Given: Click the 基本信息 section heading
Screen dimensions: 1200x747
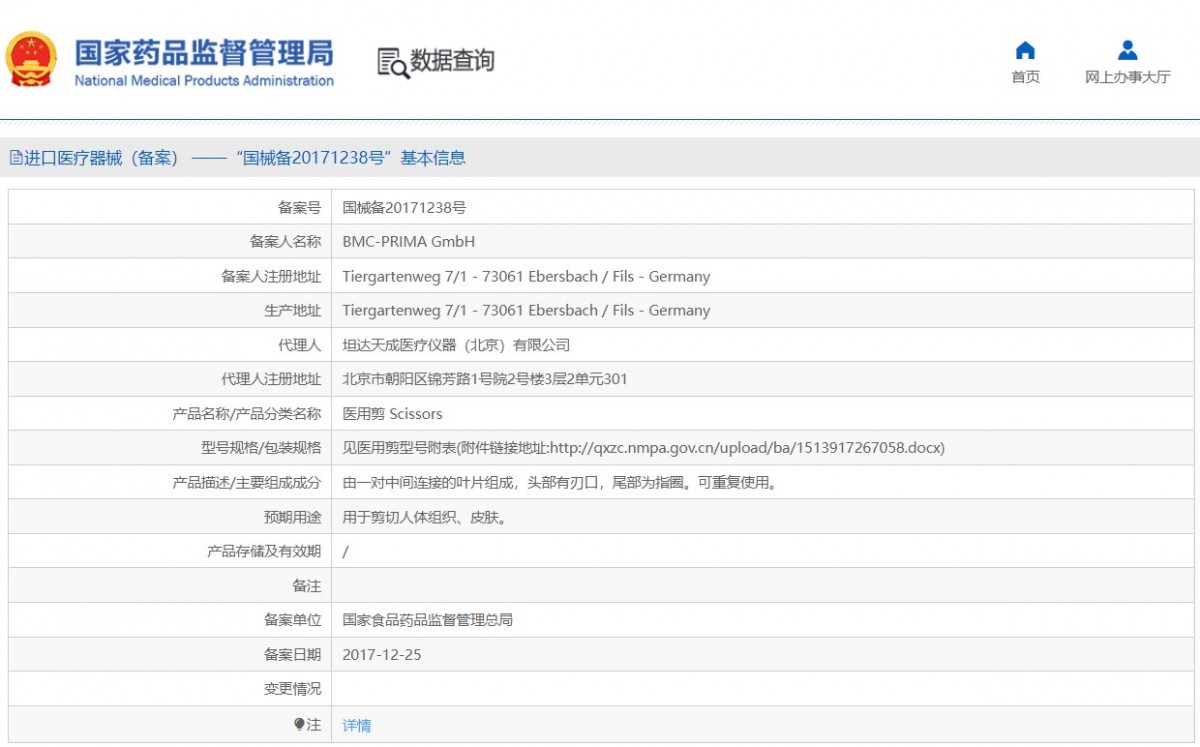Looking at the screenshot, I should 433,157.
